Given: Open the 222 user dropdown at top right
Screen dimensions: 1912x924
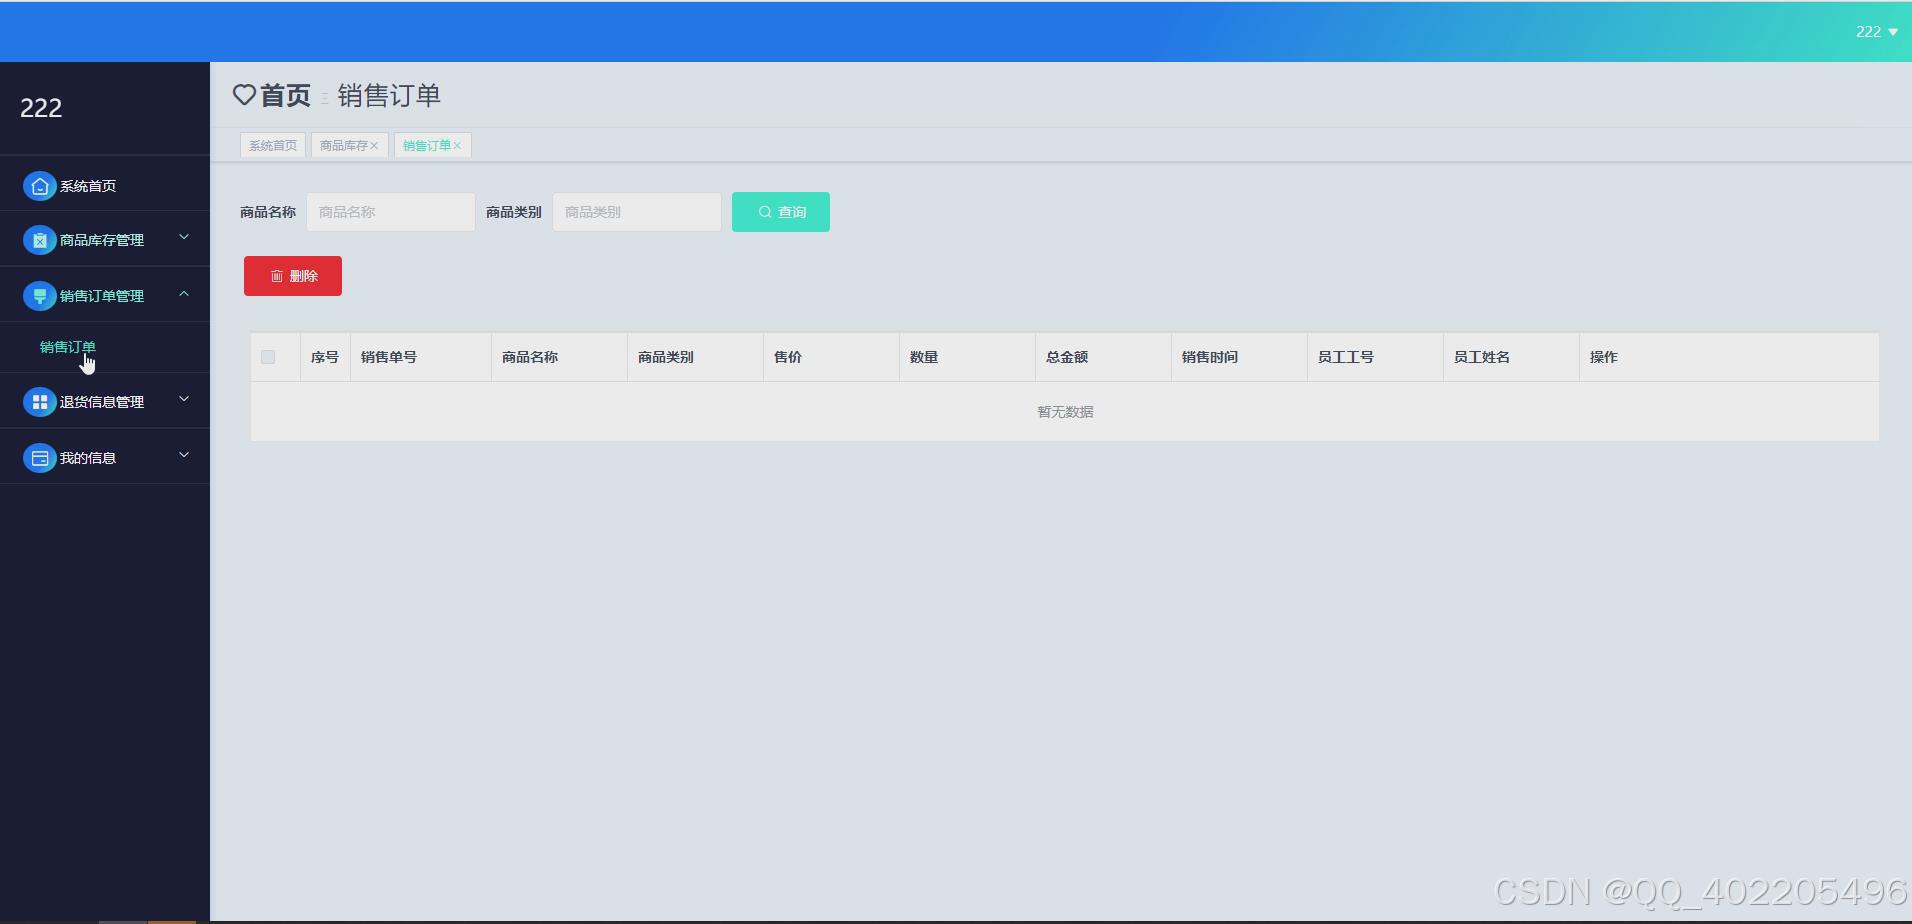Looking at the screenshot, I should [x=1875, y=31].
